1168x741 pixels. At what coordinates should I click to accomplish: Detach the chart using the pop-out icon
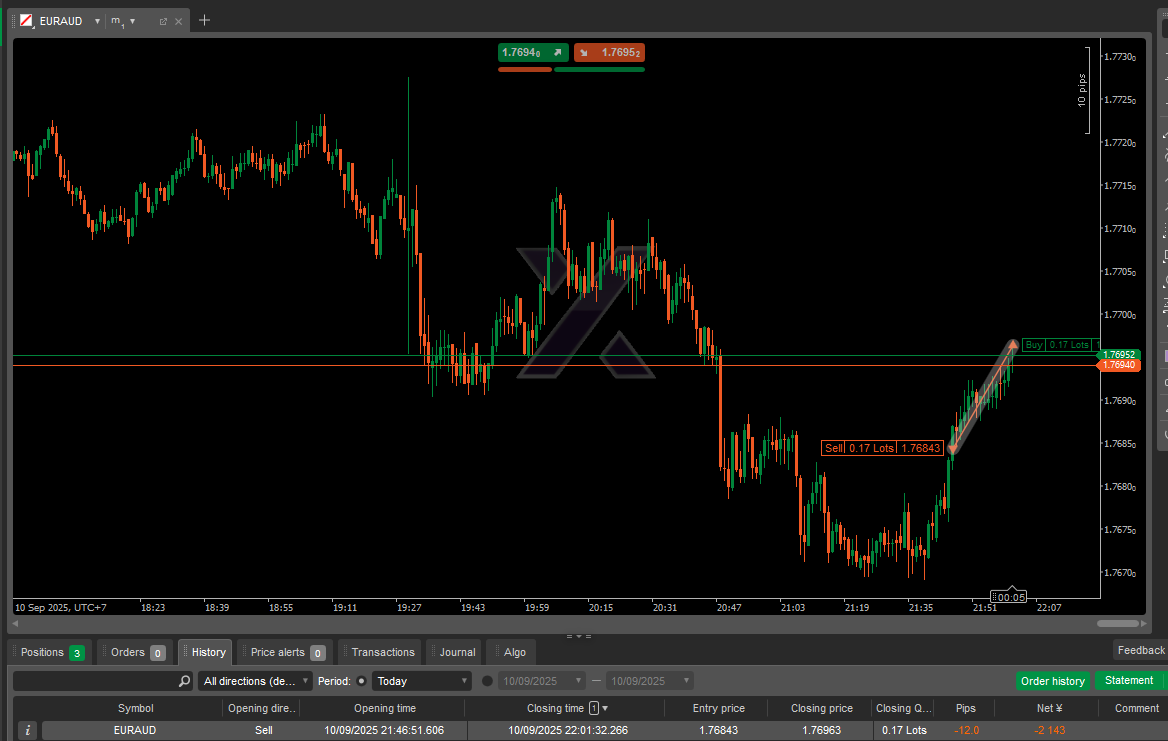click(x=163, y=21)
